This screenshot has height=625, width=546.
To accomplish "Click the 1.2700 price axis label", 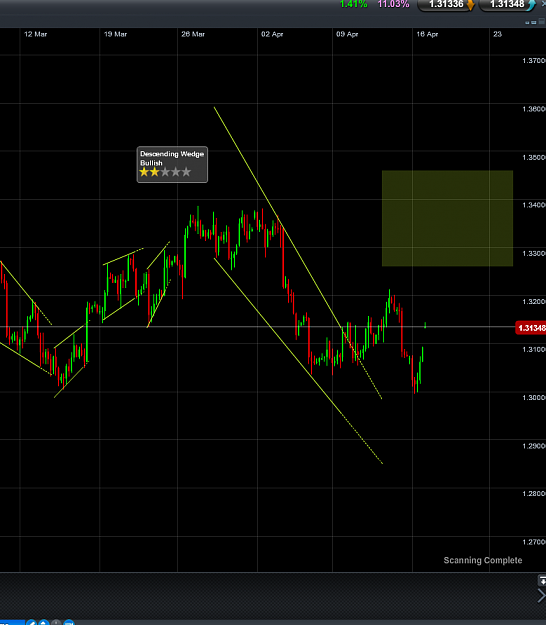I will 534,542.
